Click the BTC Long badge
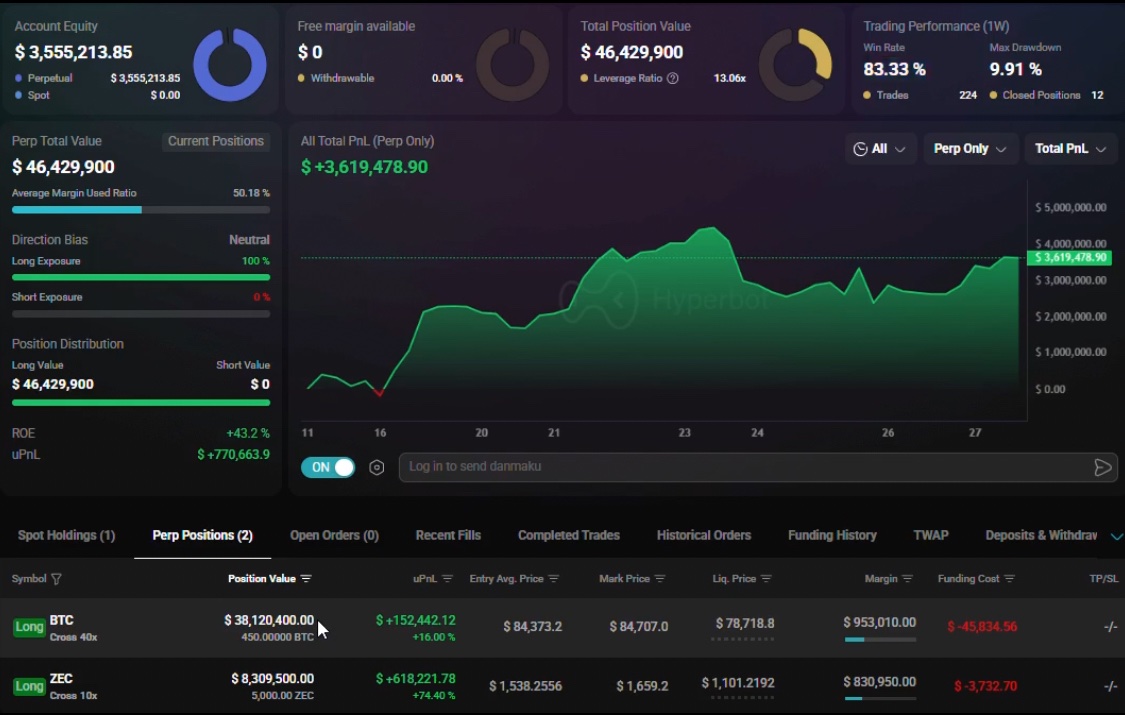 coord(29,628)
